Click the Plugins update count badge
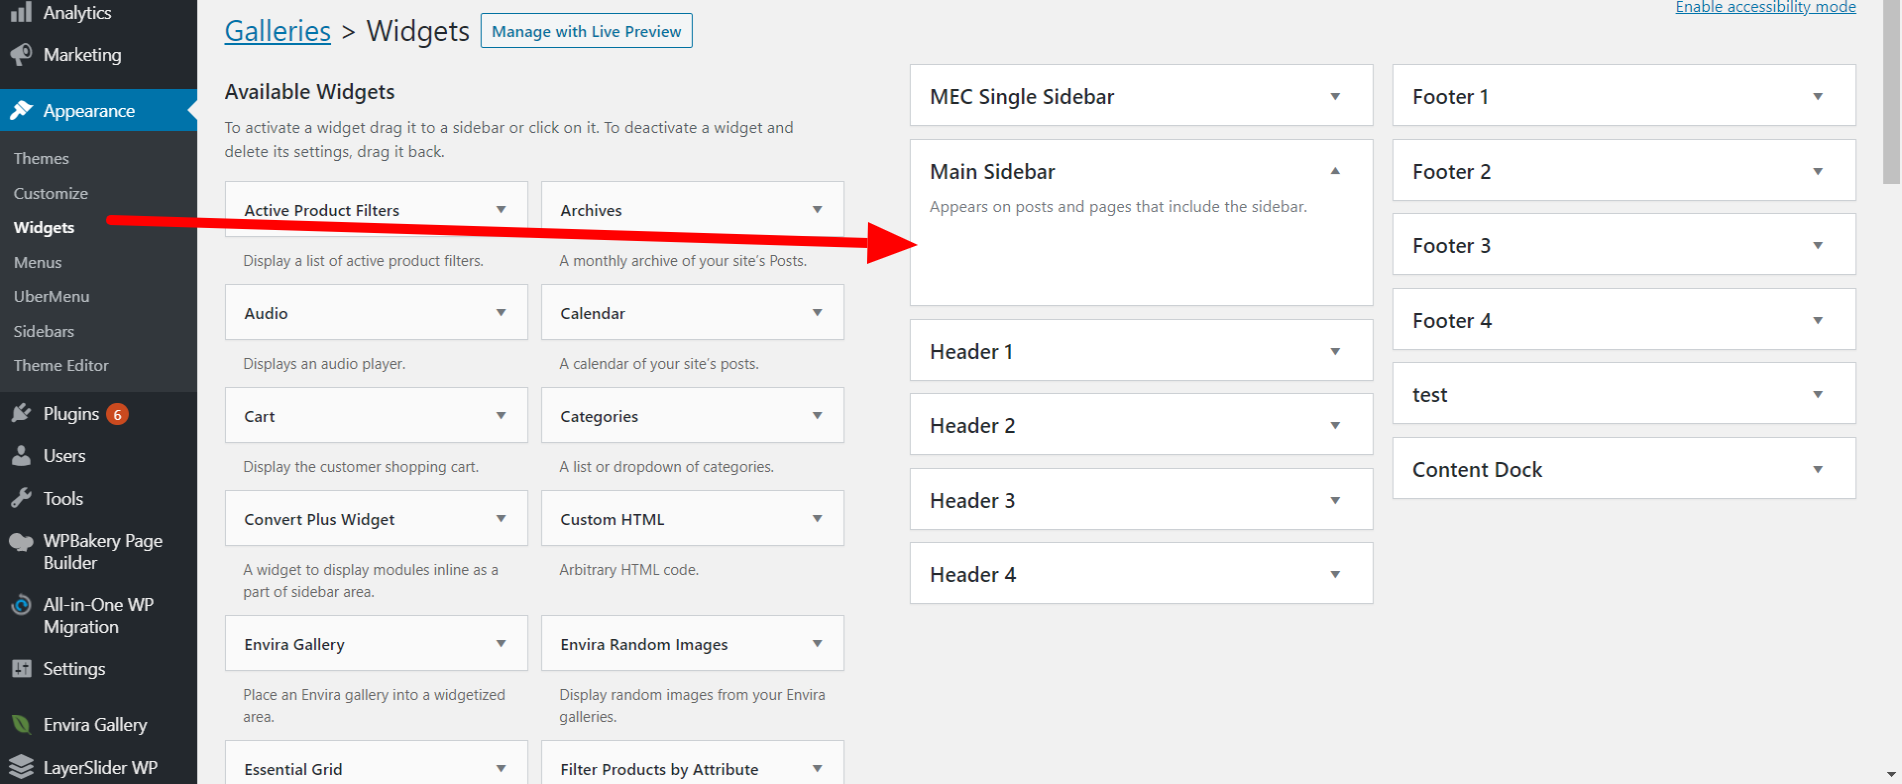The image size is (1902, 784). [117, 414]
